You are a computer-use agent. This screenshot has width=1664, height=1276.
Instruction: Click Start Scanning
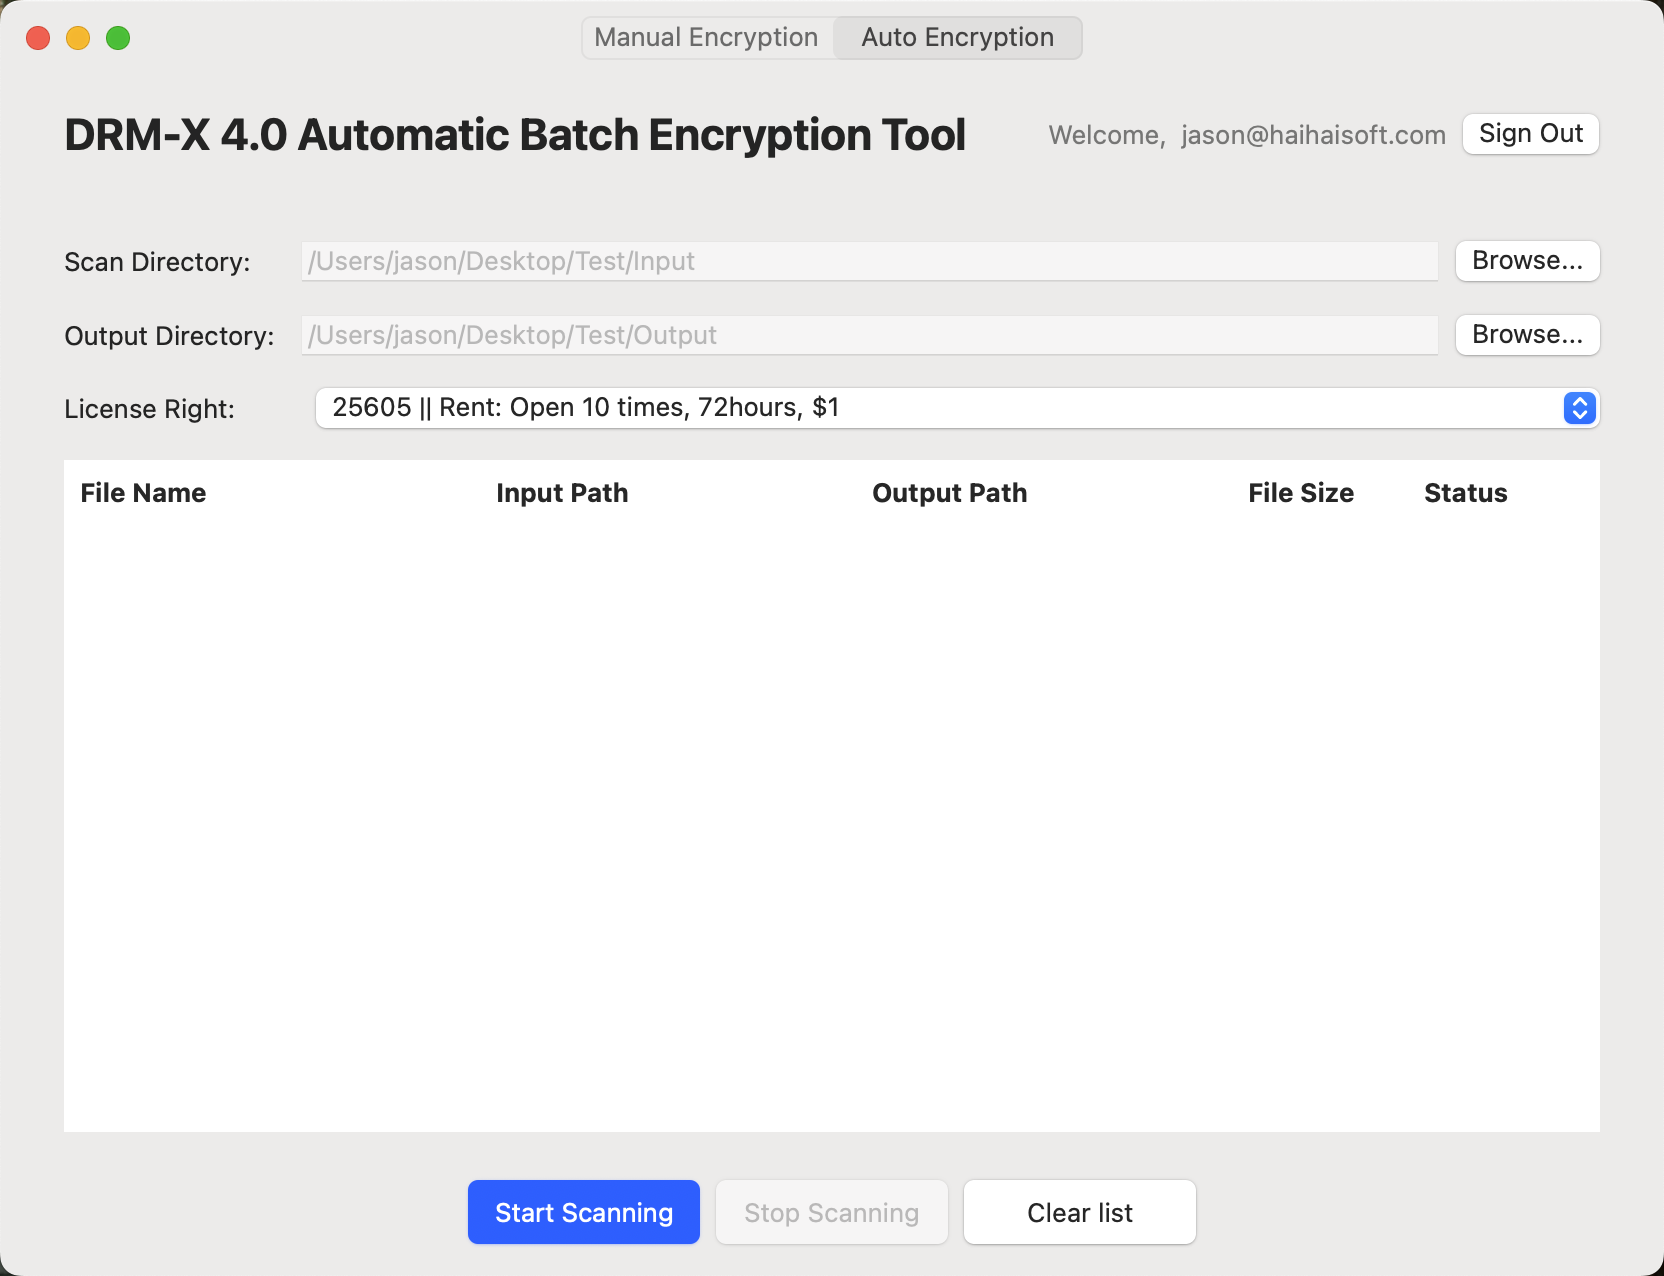point(584,1212)
